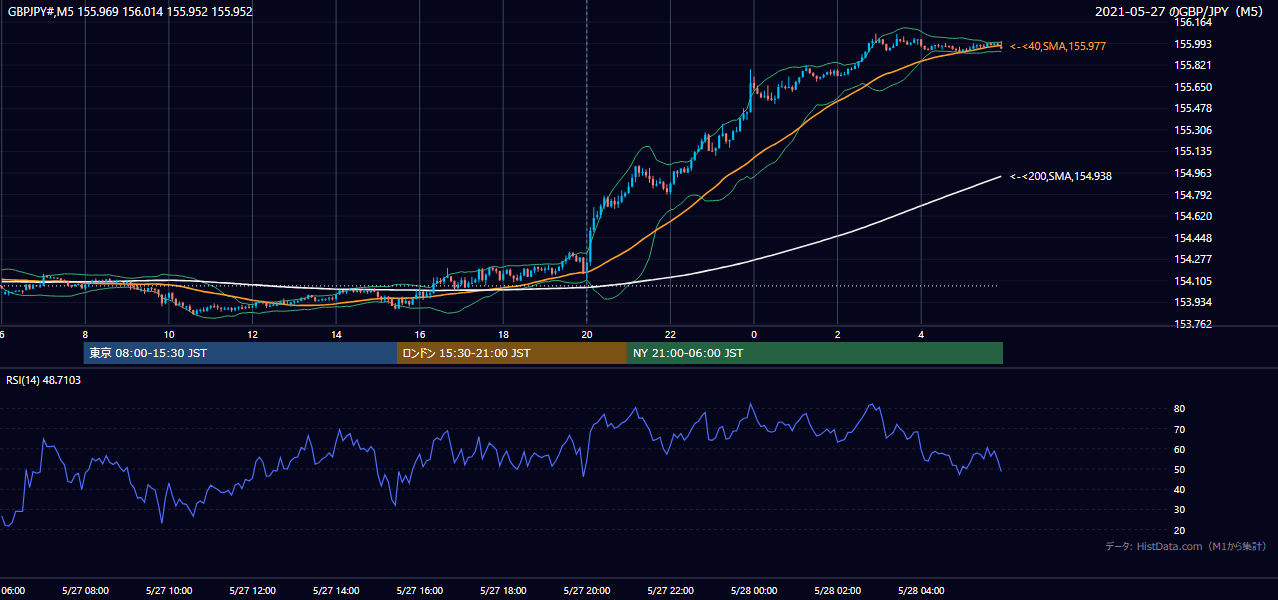
Task: Click the NY 21:00-06:00 JST session bar
Action: click(815, 353)
